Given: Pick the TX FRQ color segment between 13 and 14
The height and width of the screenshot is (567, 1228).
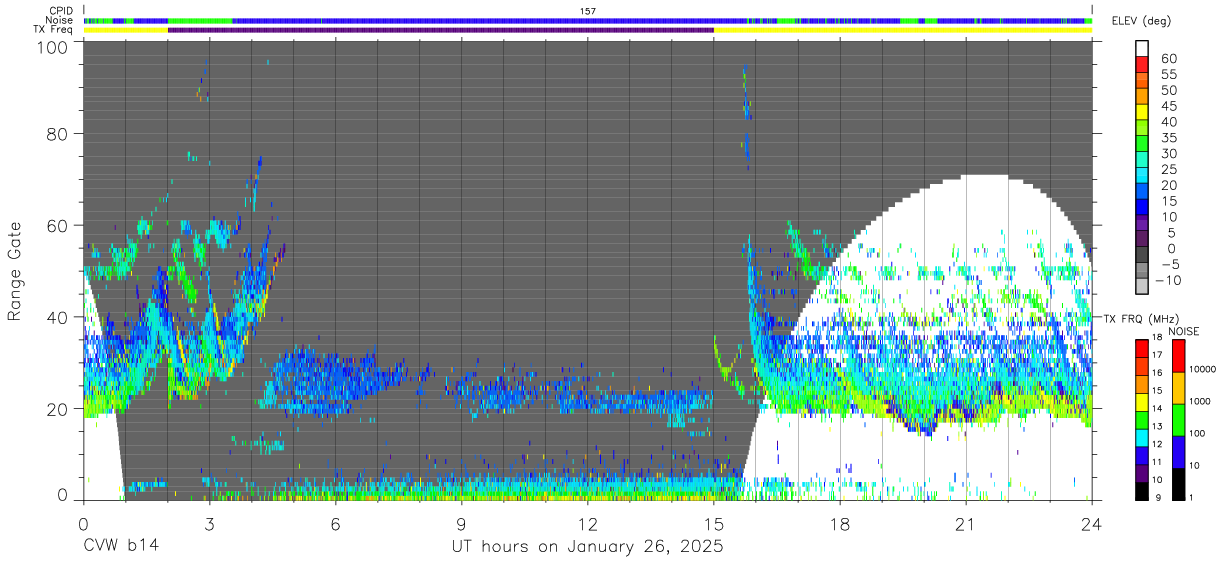Looking at the screenshot, I should [1142, 418].
